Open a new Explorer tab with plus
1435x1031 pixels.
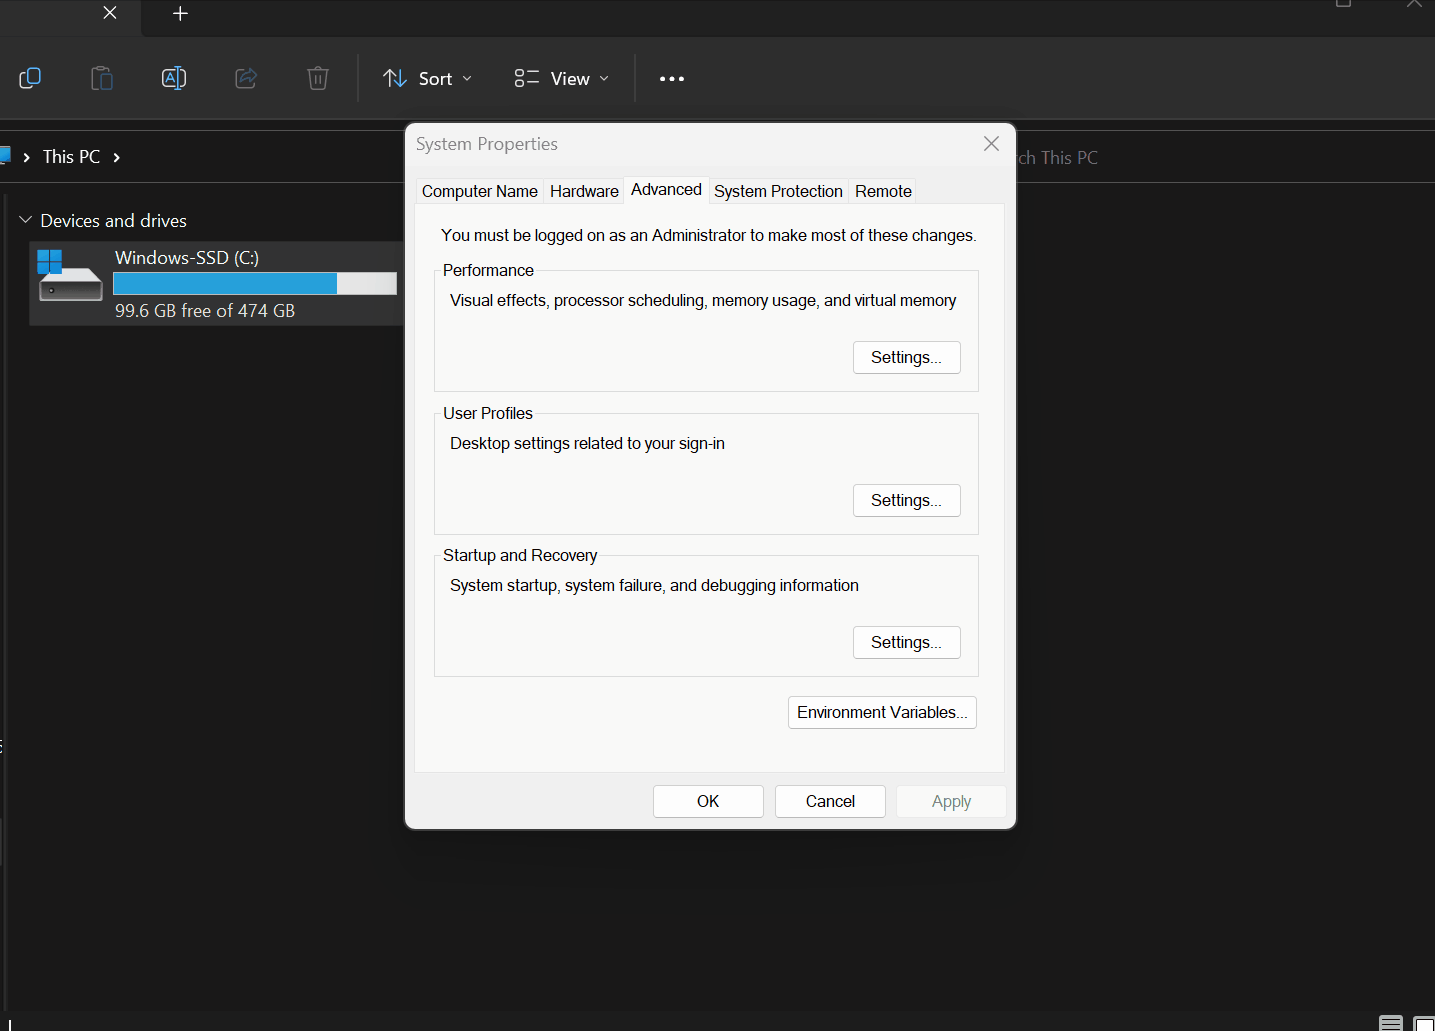click(x=180, y=13)
